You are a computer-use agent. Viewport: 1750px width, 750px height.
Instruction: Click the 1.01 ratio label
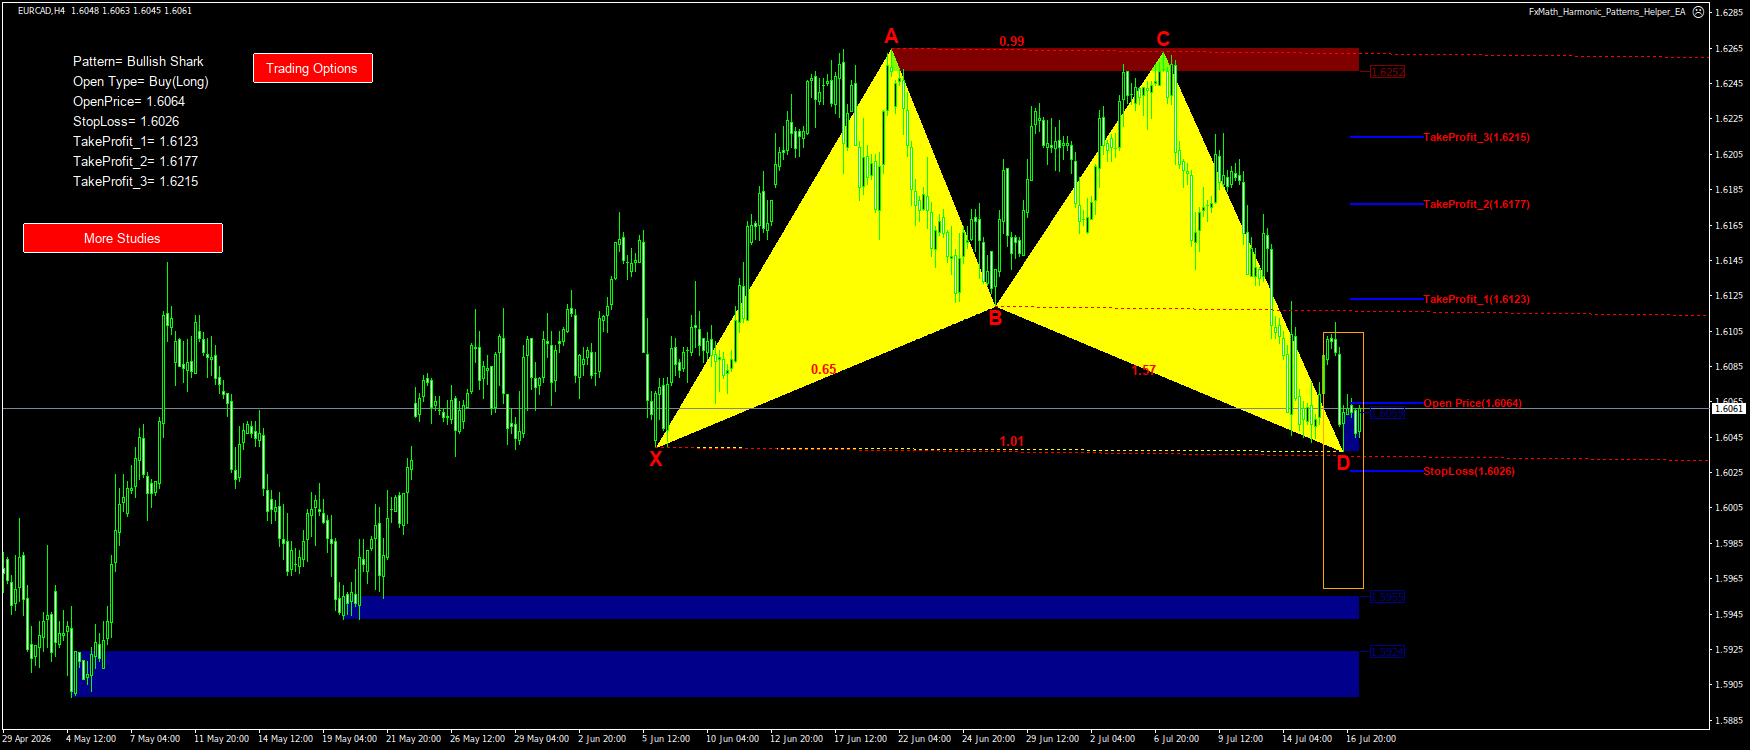click(1012, 441)
